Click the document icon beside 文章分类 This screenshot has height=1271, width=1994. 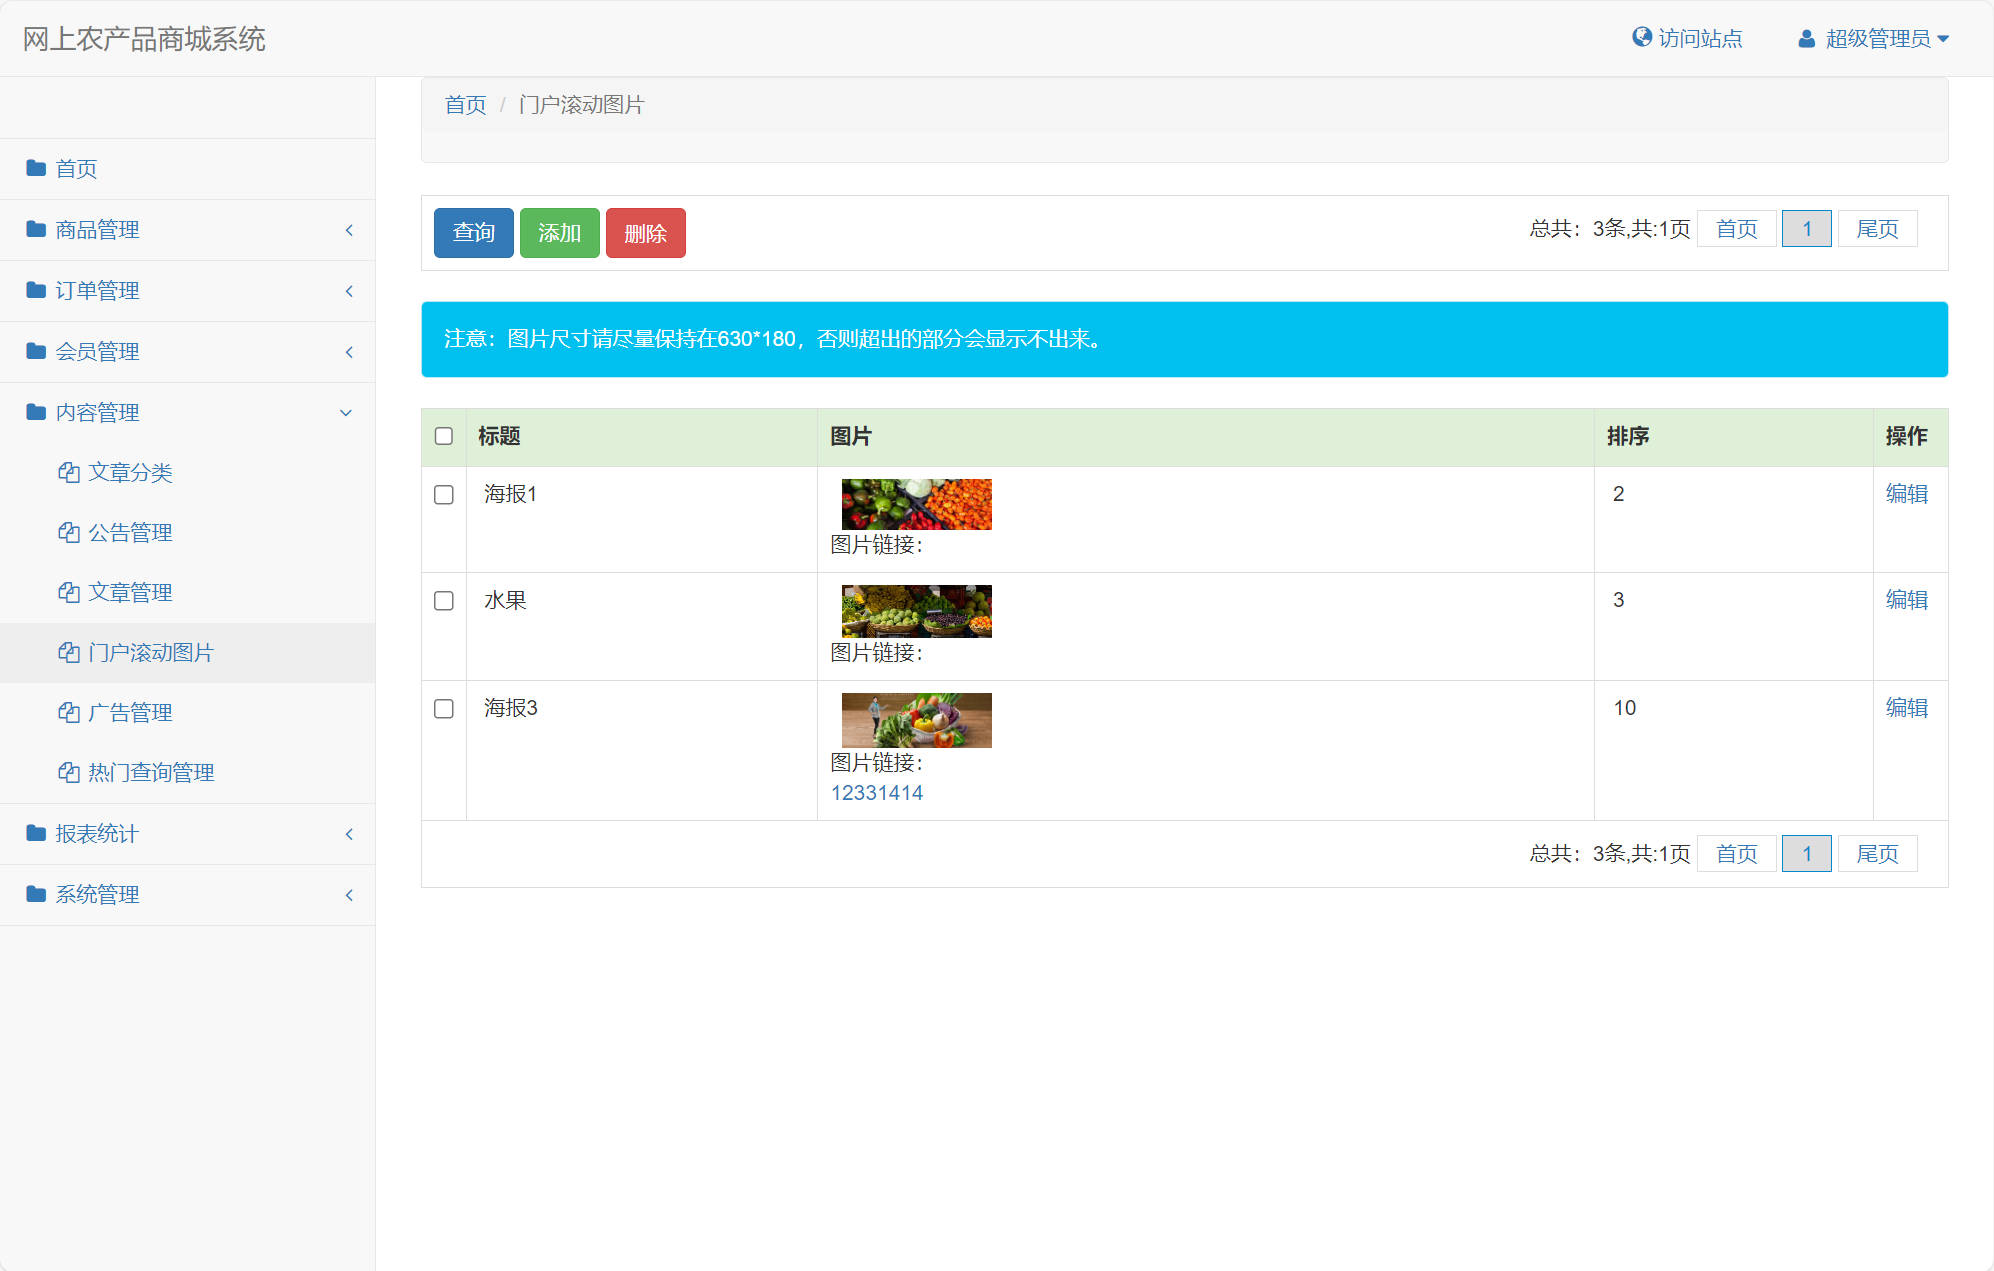(x=68, y=472)
